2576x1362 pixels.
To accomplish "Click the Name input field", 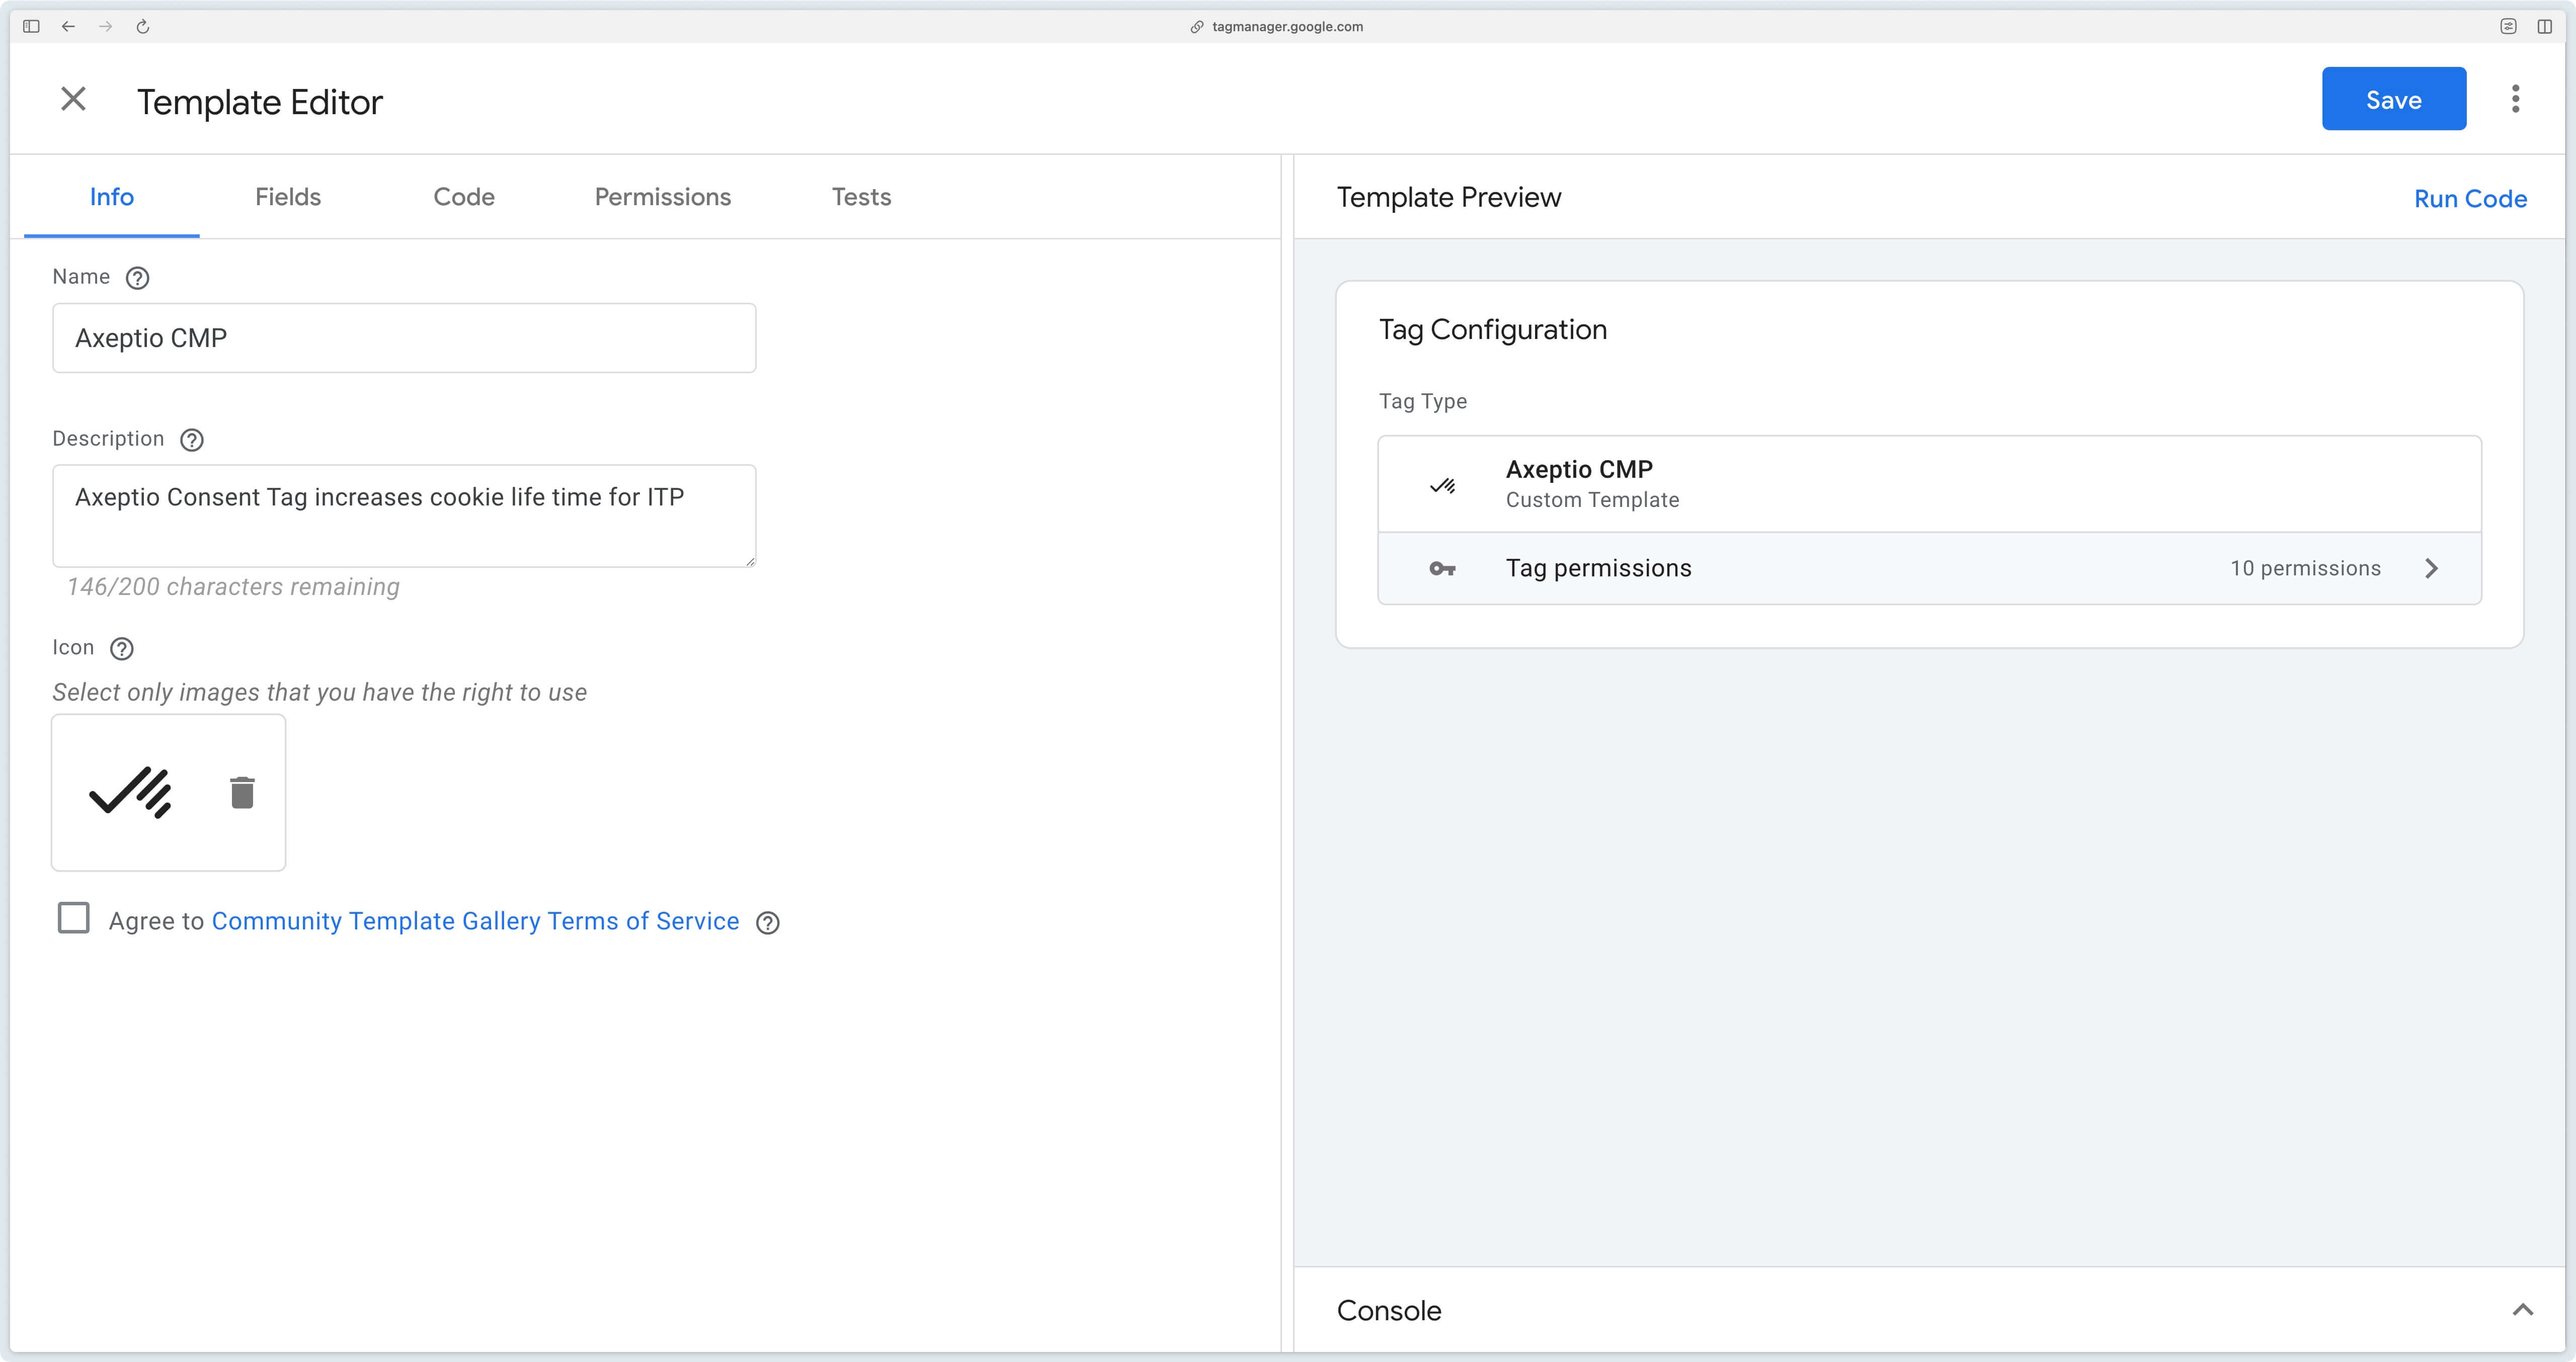I will 404,338.
